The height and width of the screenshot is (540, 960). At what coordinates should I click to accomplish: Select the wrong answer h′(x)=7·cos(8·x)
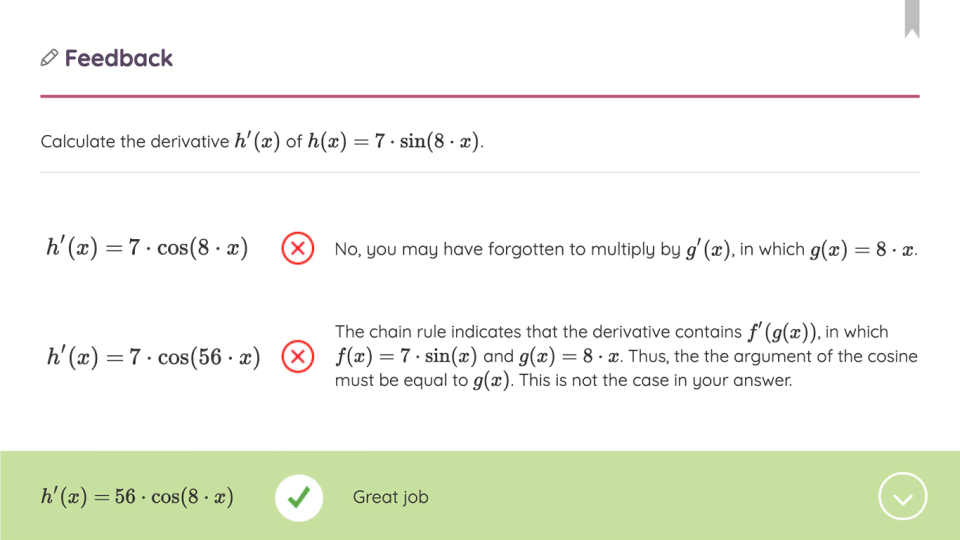tap(147, 248)
